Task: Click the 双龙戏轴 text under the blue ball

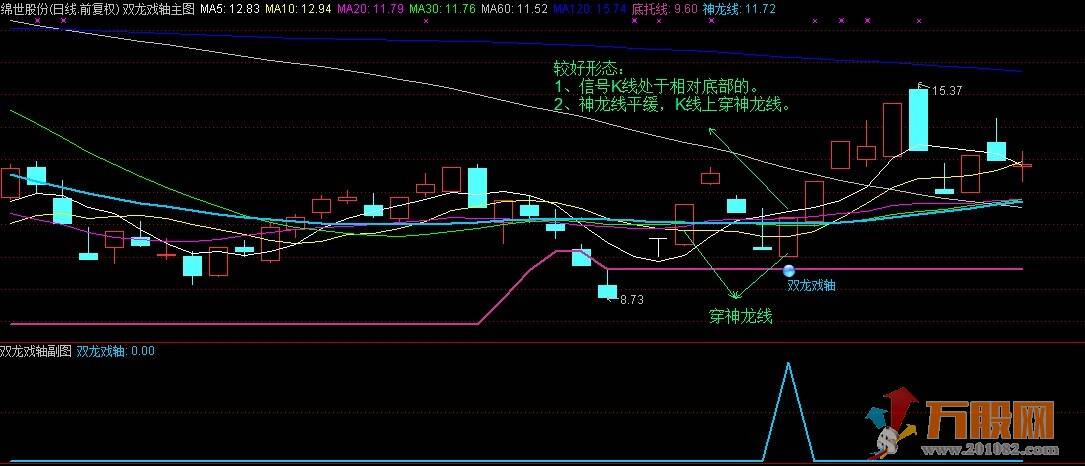Action: point(812,285)
